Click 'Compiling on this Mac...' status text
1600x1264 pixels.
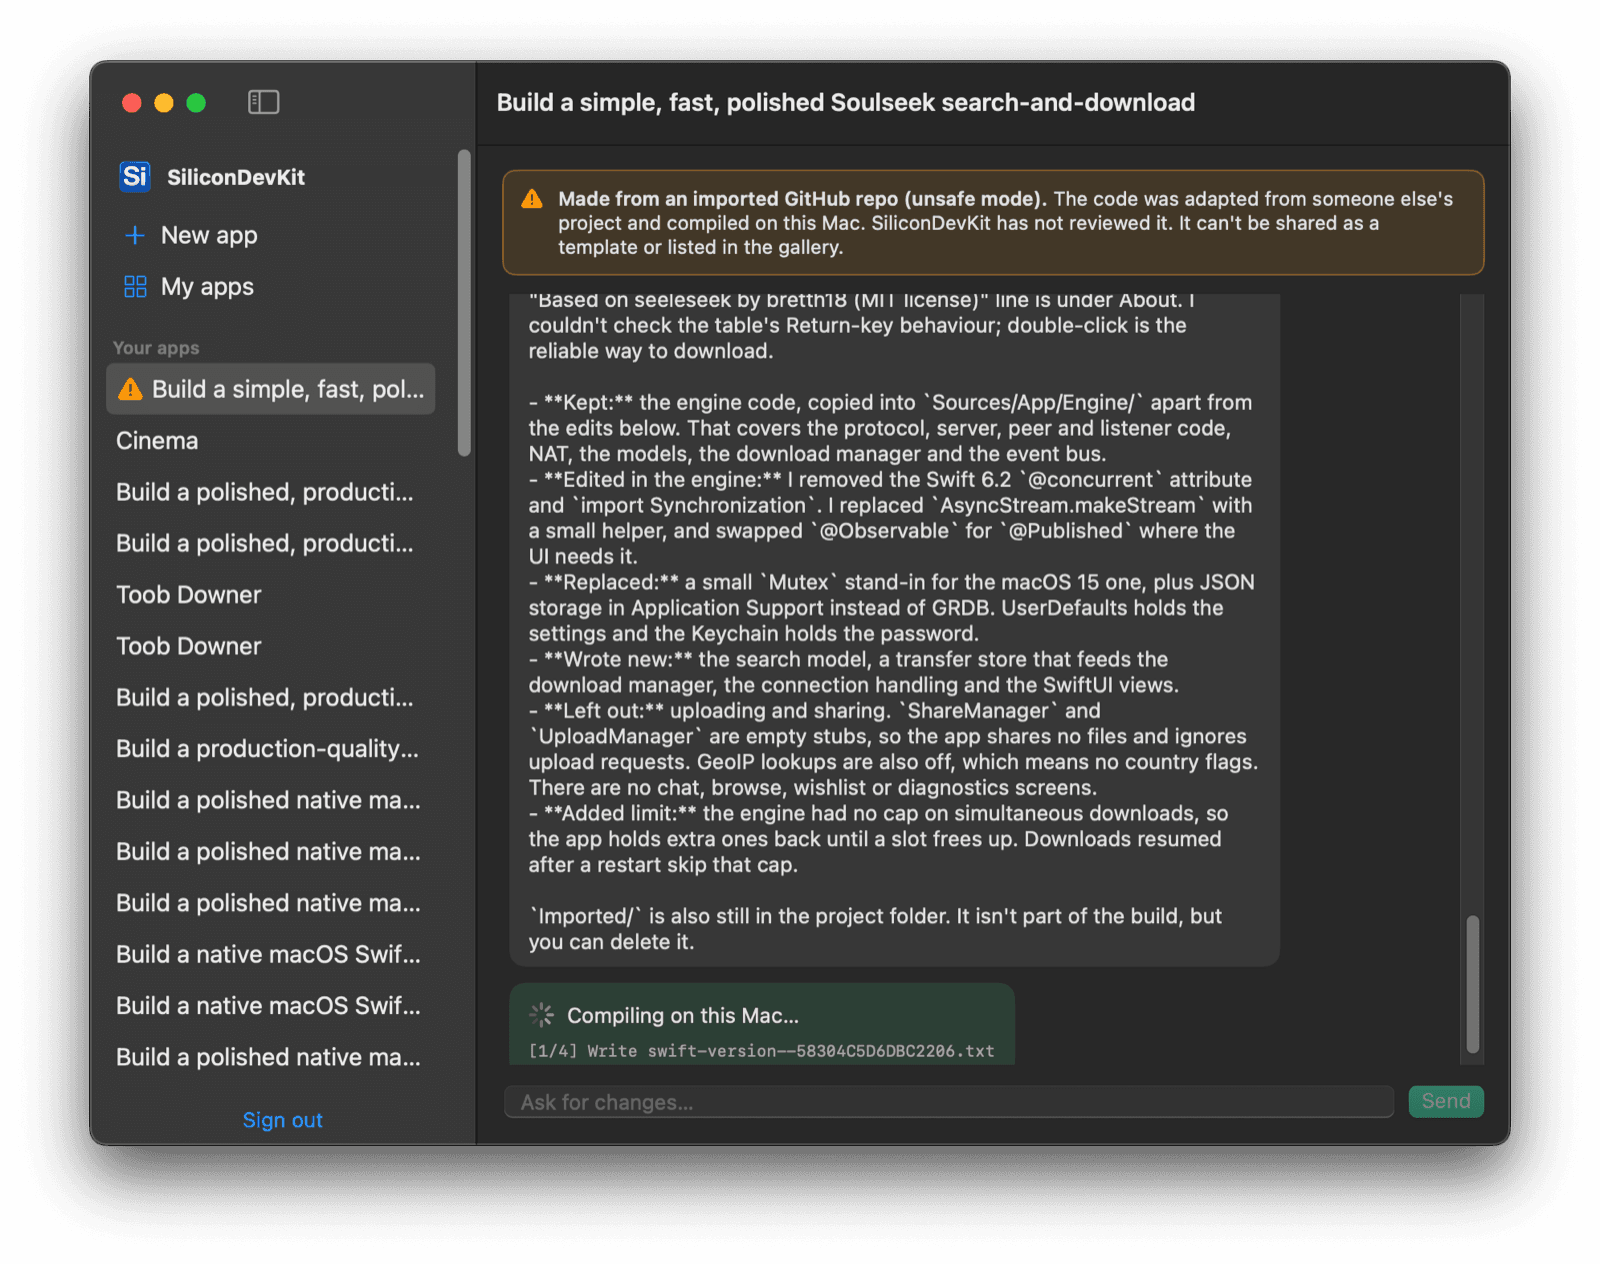point(683,1015)
